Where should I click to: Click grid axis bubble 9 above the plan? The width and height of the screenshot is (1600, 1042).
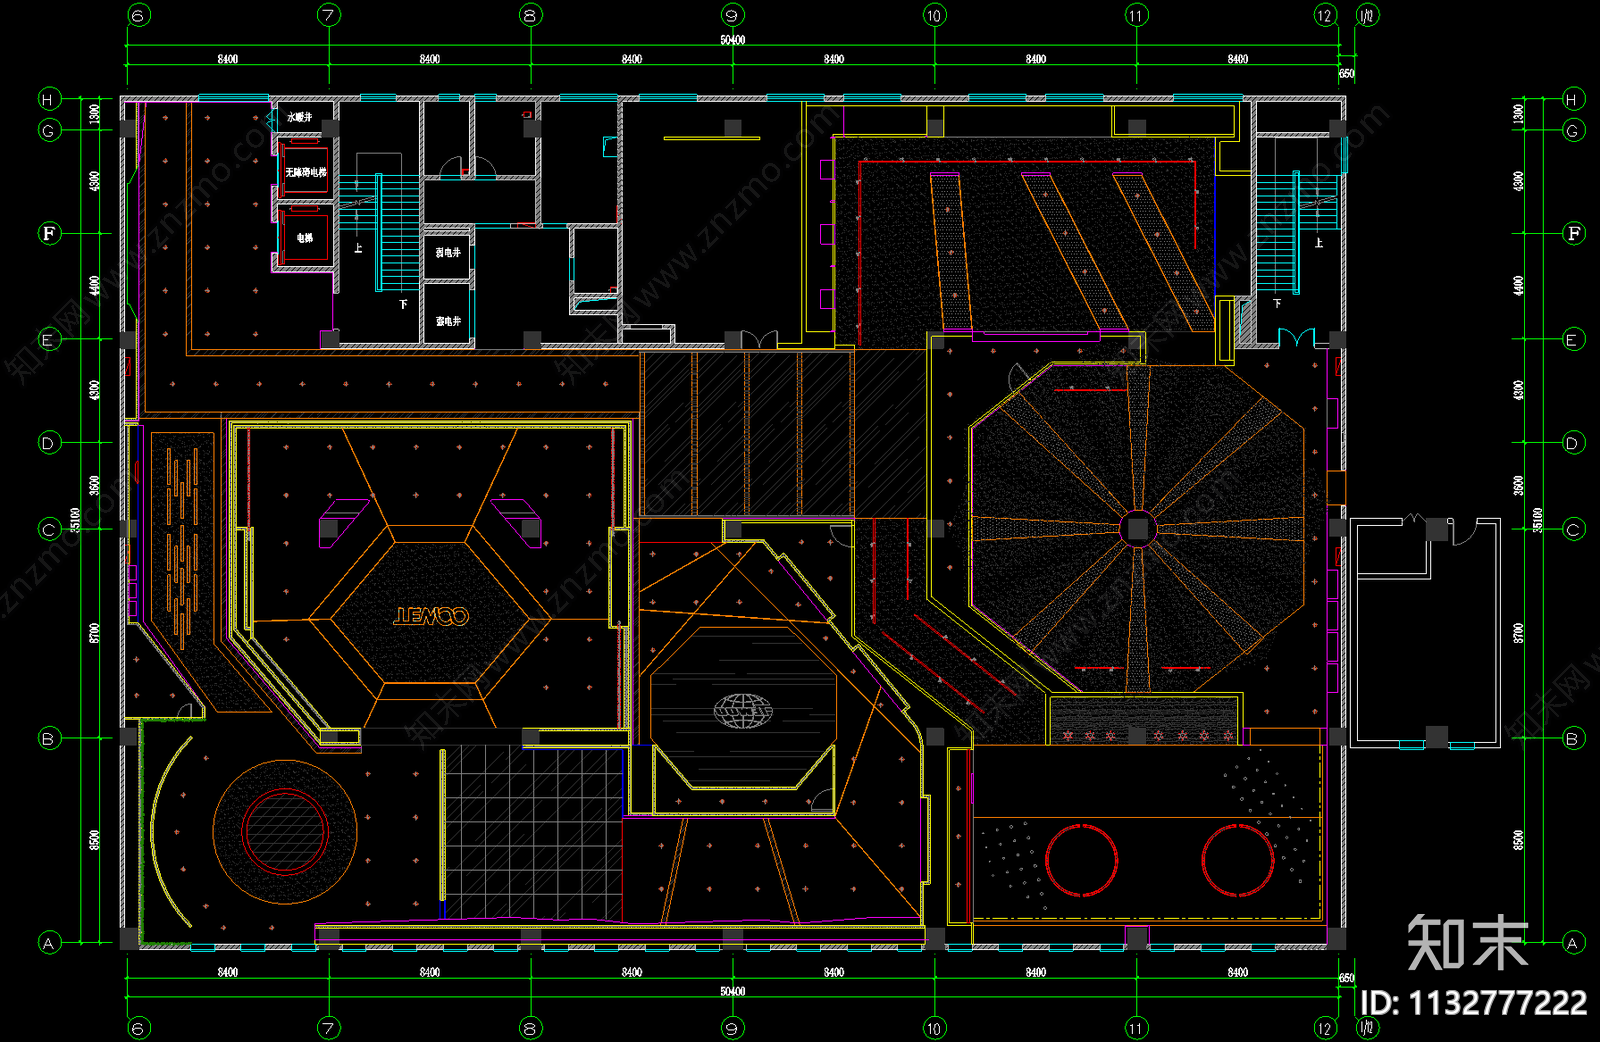[x=732, y=15]
